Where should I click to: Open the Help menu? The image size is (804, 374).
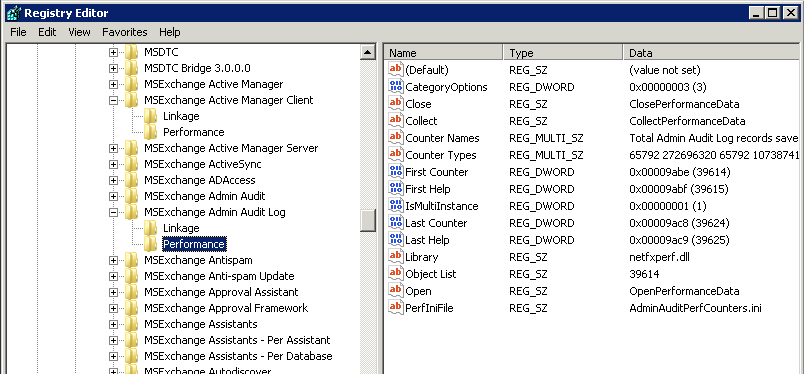tap(170, 32)
